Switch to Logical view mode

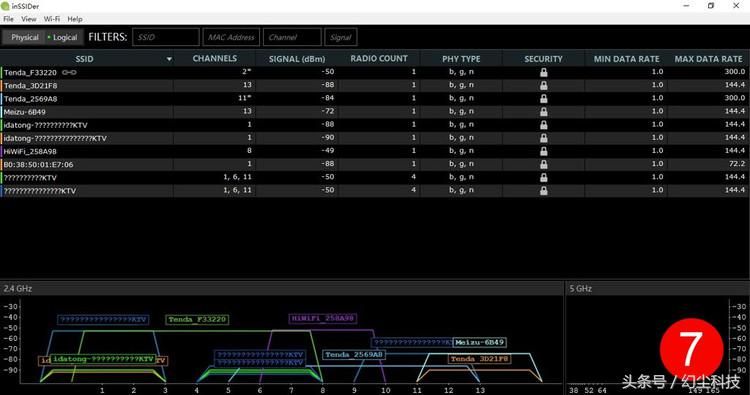tap(63, 37)
